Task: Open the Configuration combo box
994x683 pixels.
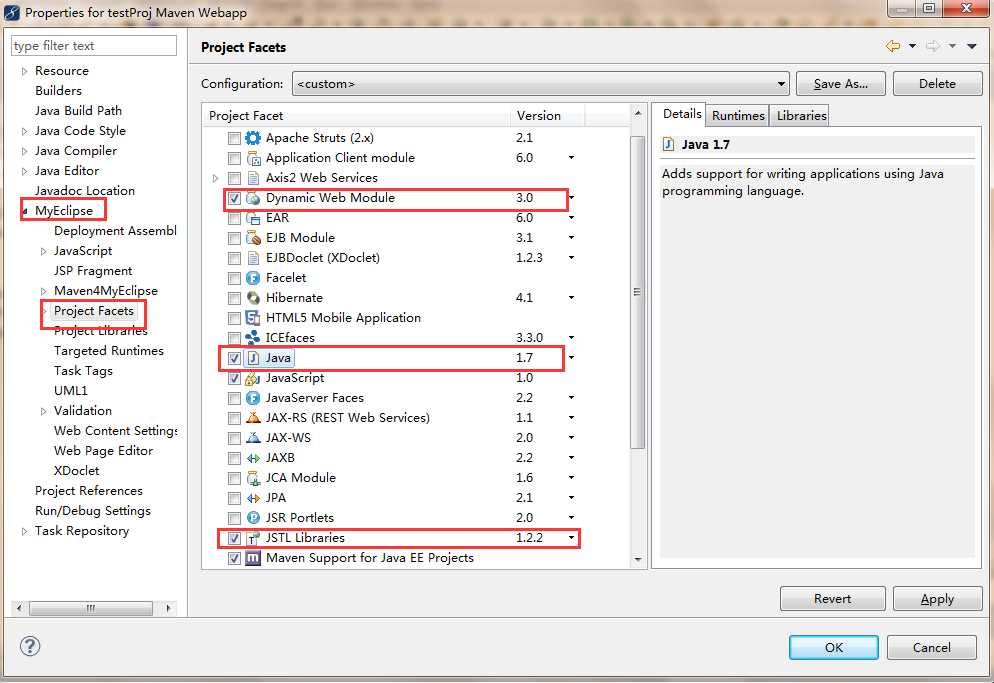Action: coord(541,84)
